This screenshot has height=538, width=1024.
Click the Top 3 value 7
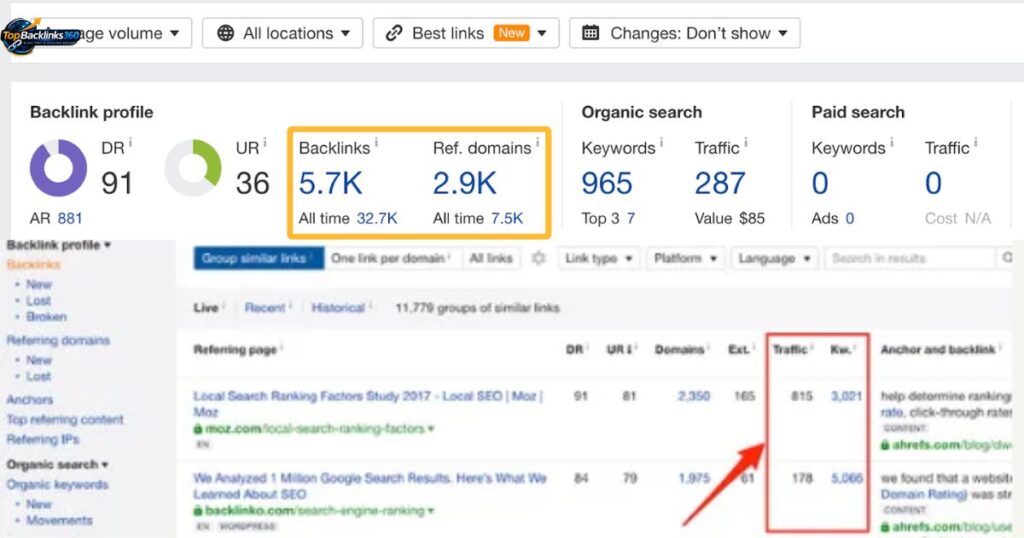tap(631, 219)
